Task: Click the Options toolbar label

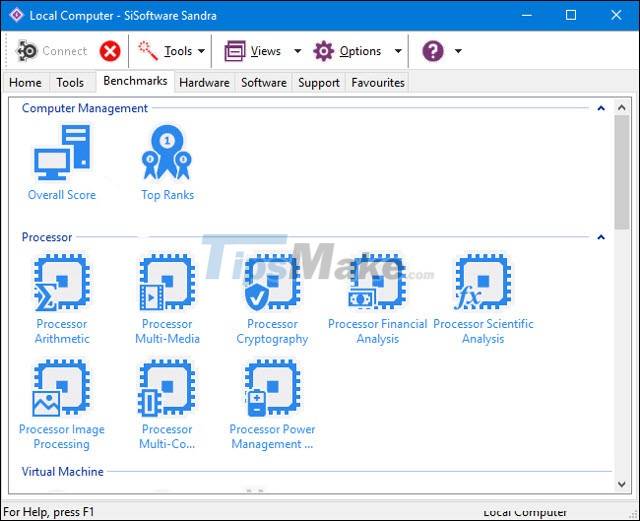Action: (360, 51)
